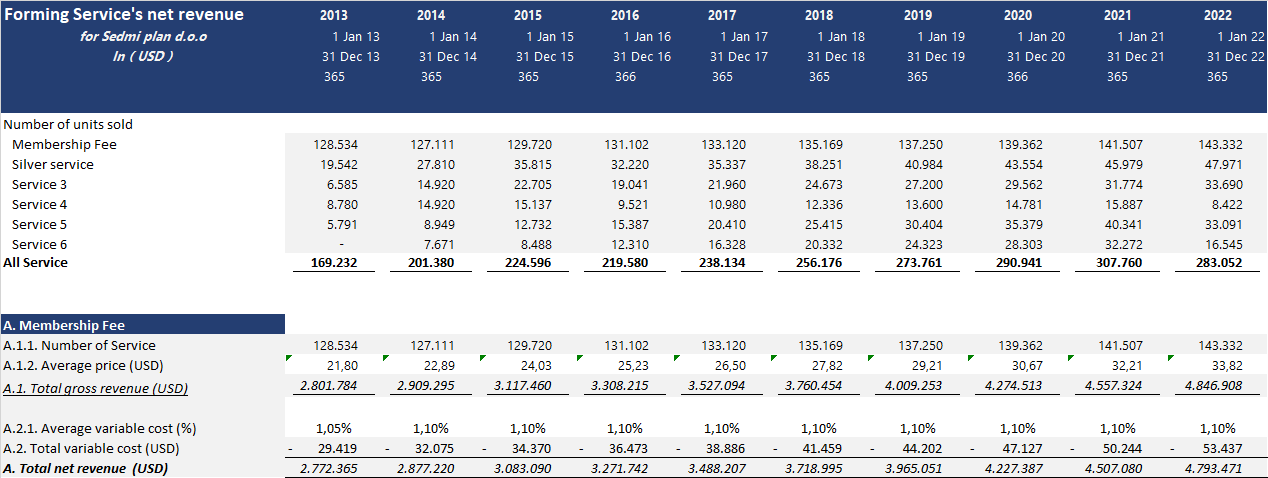Click the 'Number of units sold' label
The image size is (1268, 478).
click(x=68, y=125)
